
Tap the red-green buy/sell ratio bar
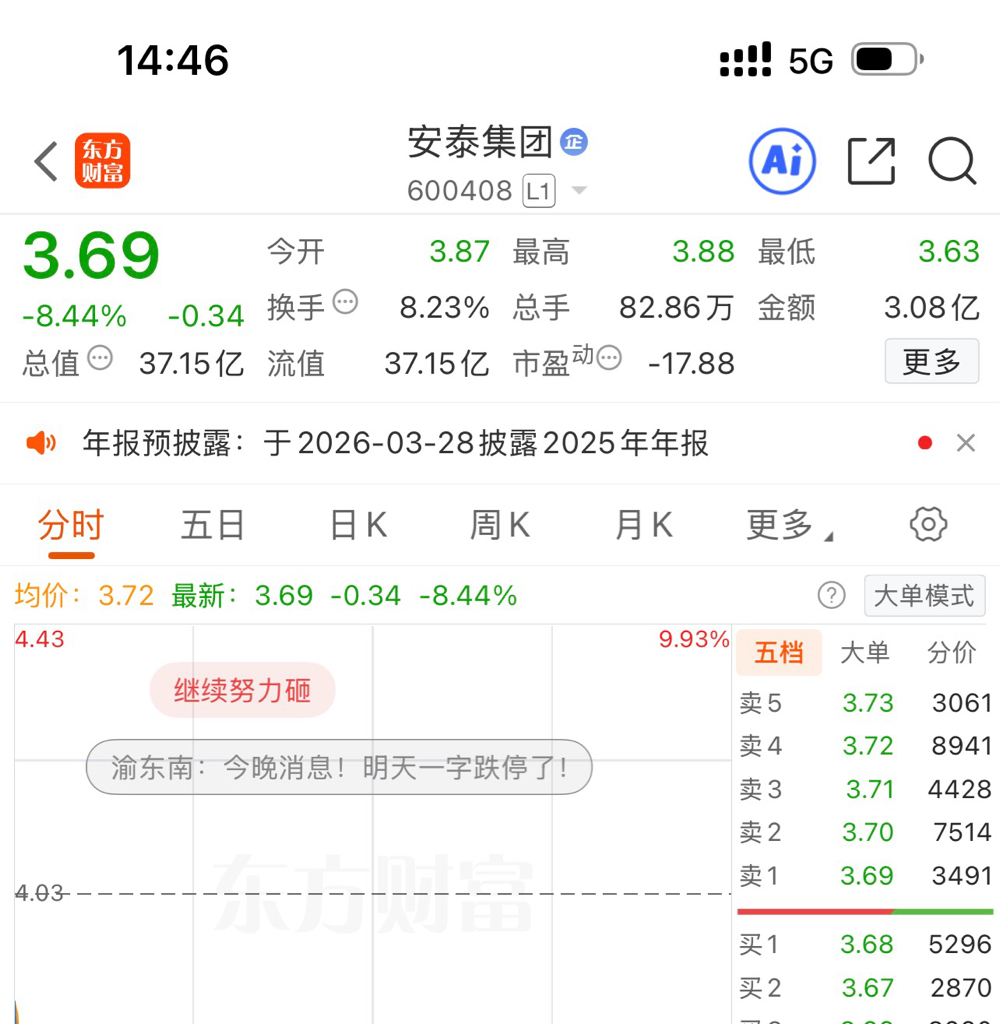click(865, 911)
